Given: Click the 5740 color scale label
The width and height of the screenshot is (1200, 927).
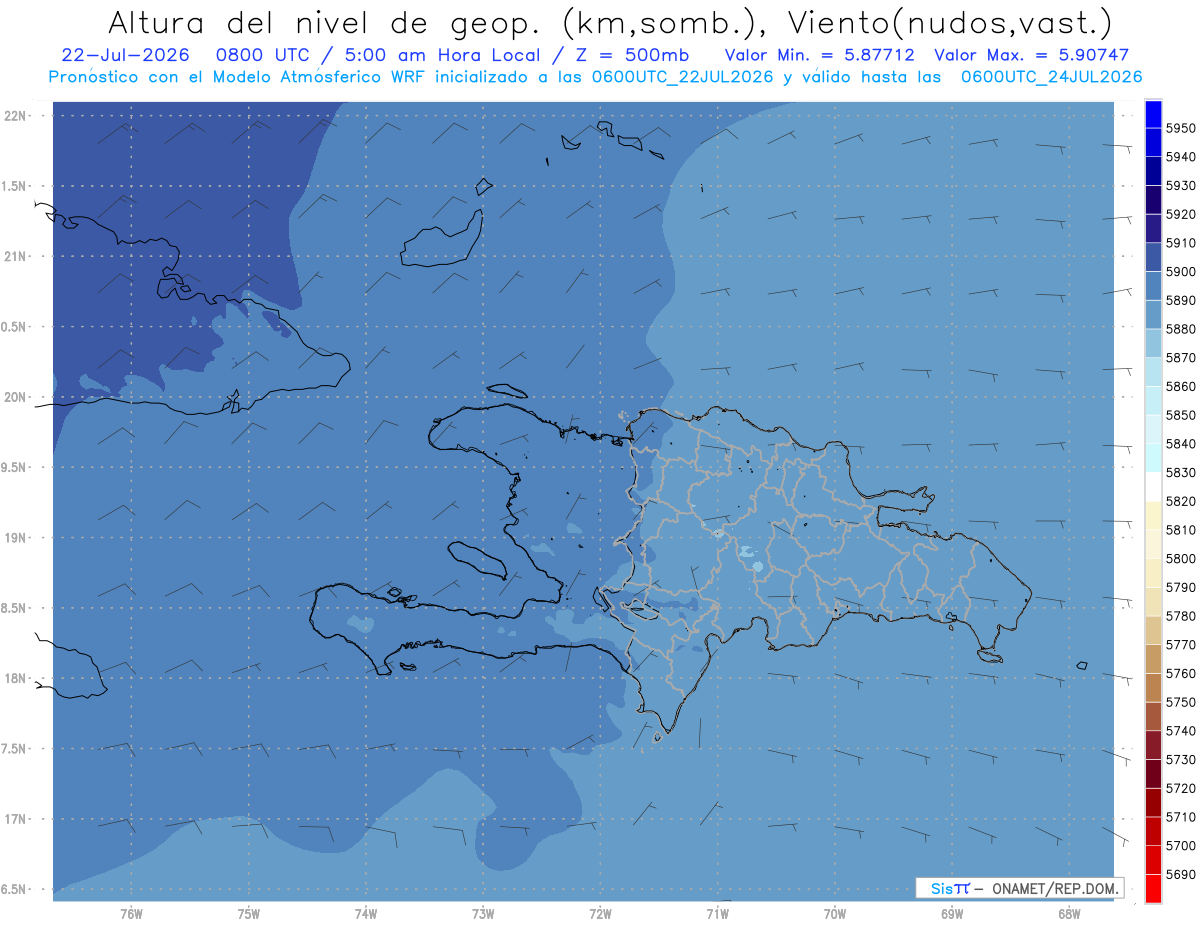Looking at the screenshot, I should 1181,731.
